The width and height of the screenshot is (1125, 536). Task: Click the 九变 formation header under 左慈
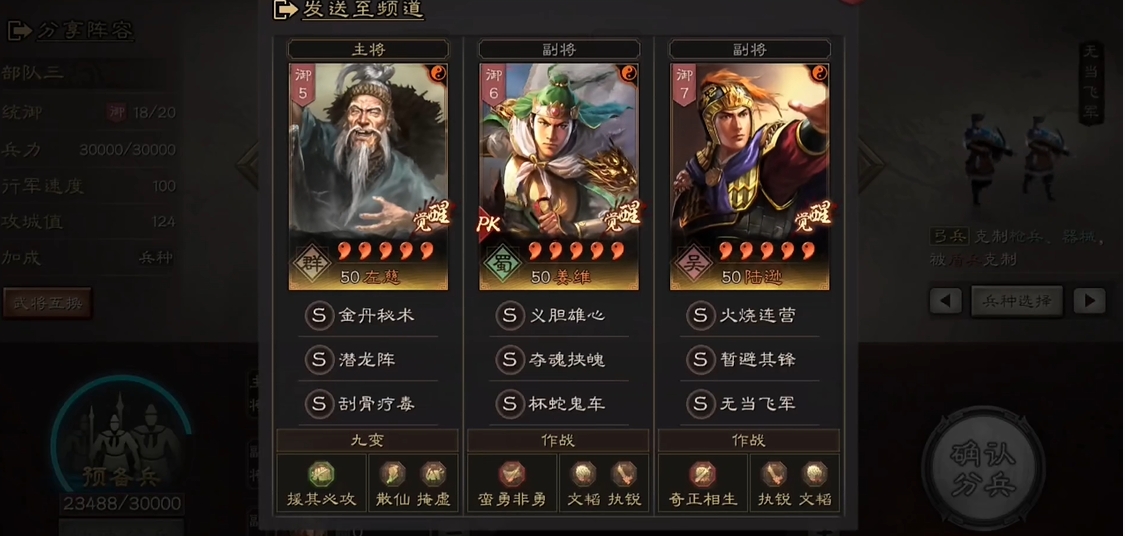(x=367, y=440)
